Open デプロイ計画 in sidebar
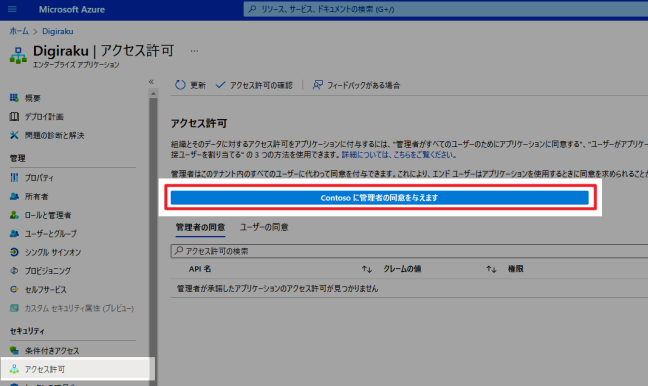 44,117
